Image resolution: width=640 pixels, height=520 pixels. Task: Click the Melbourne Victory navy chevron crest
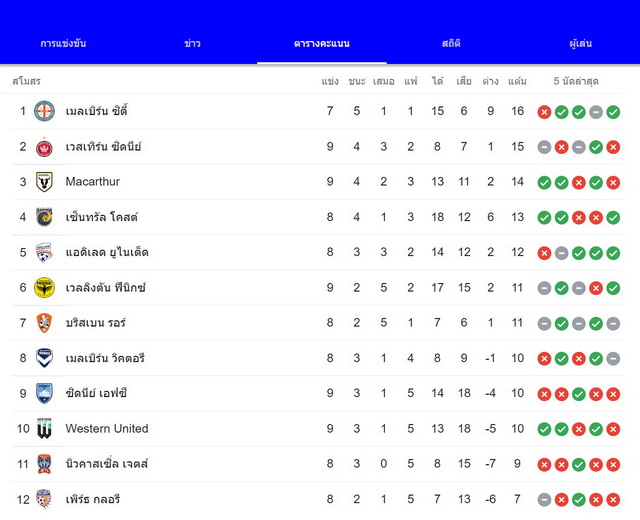(44, 358)
